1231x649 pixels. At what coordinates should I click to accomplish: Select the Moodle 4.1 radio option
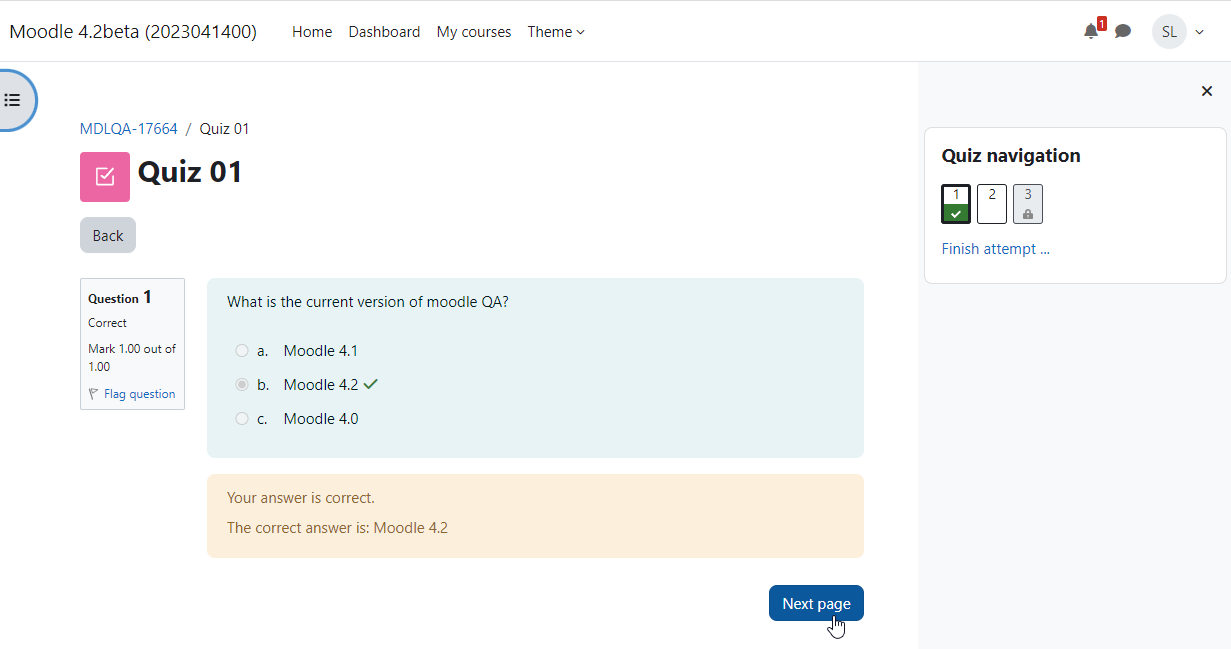[241, 351]
